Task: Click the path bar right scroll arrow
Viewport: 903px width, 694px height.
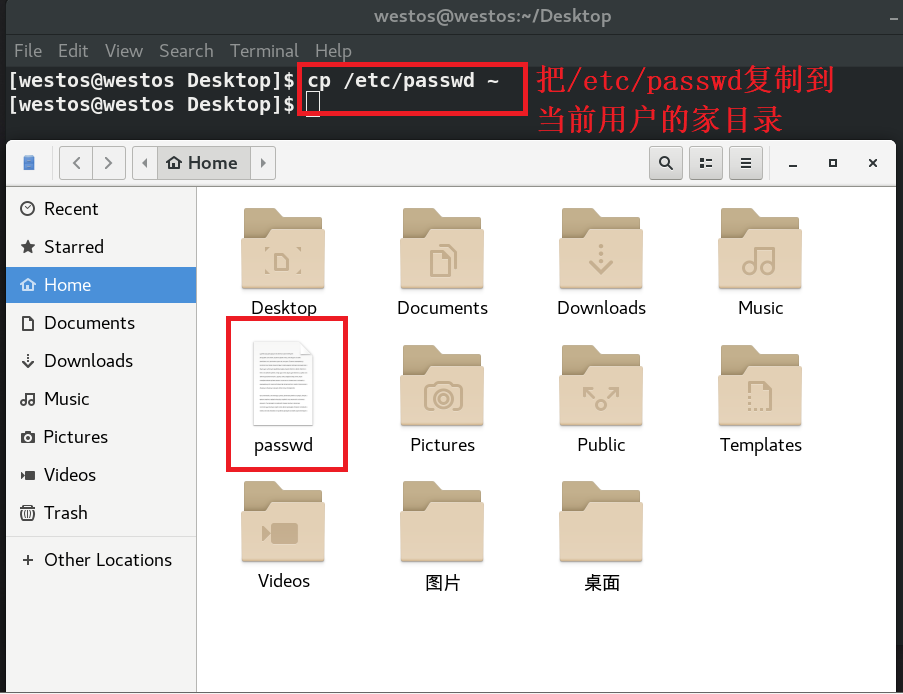Action: (263, 163)
